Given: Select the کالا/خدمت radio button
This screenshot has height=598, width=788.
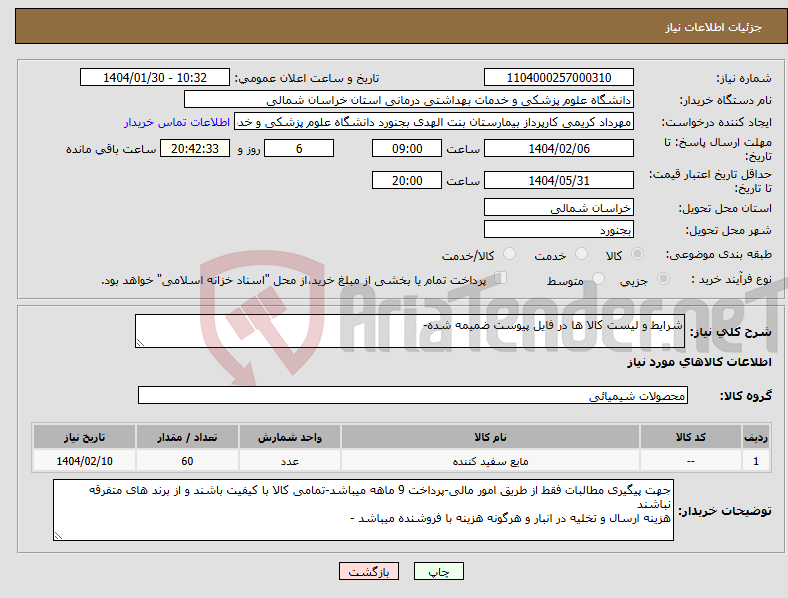Looking at the screenshot, I should 509,254.
